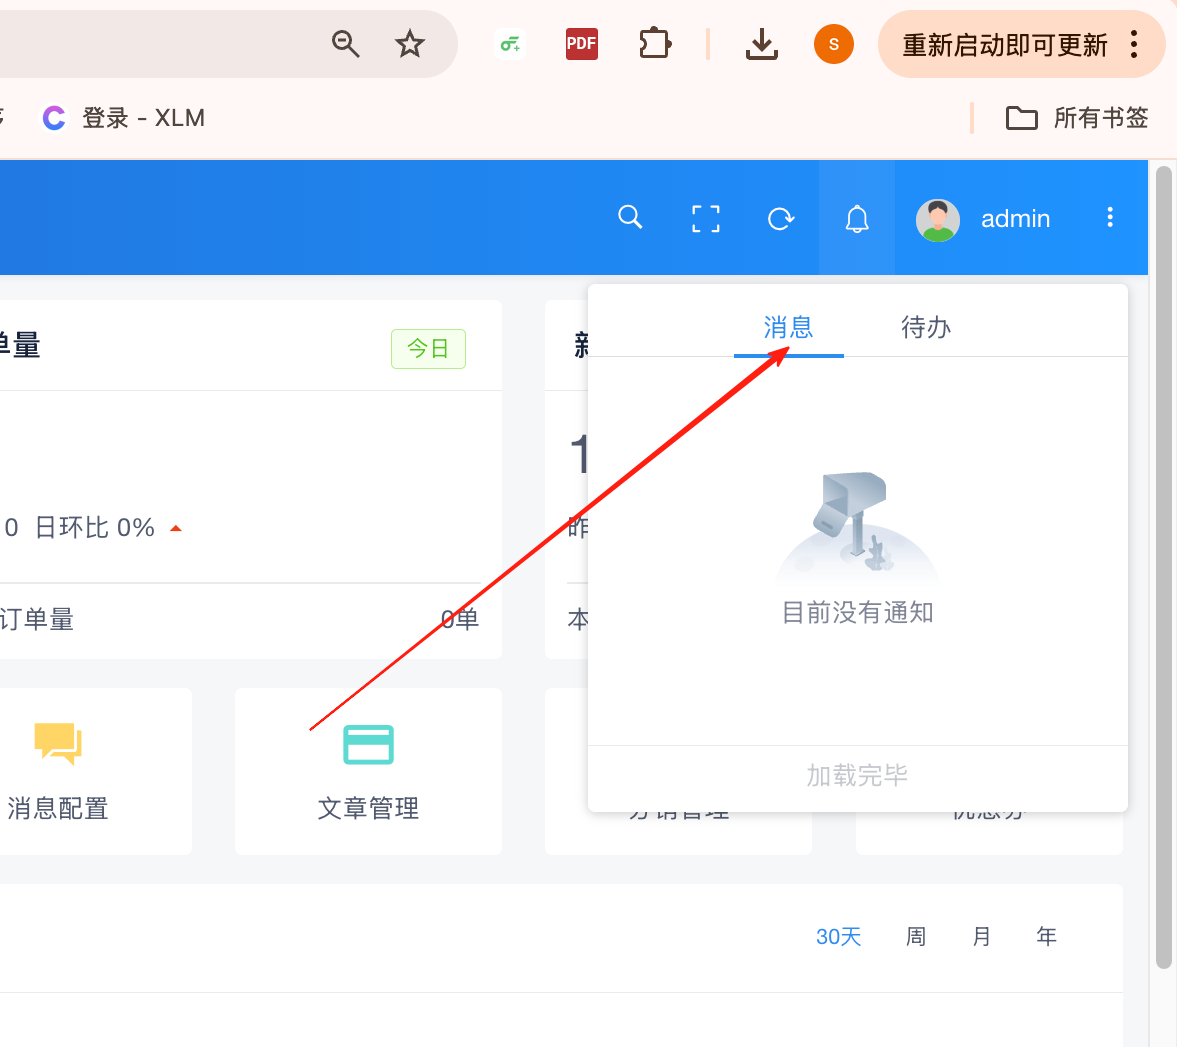Click the 加载完毕 footer text
This screenshot has width=1178, height=1048.
tap(857, 775)
